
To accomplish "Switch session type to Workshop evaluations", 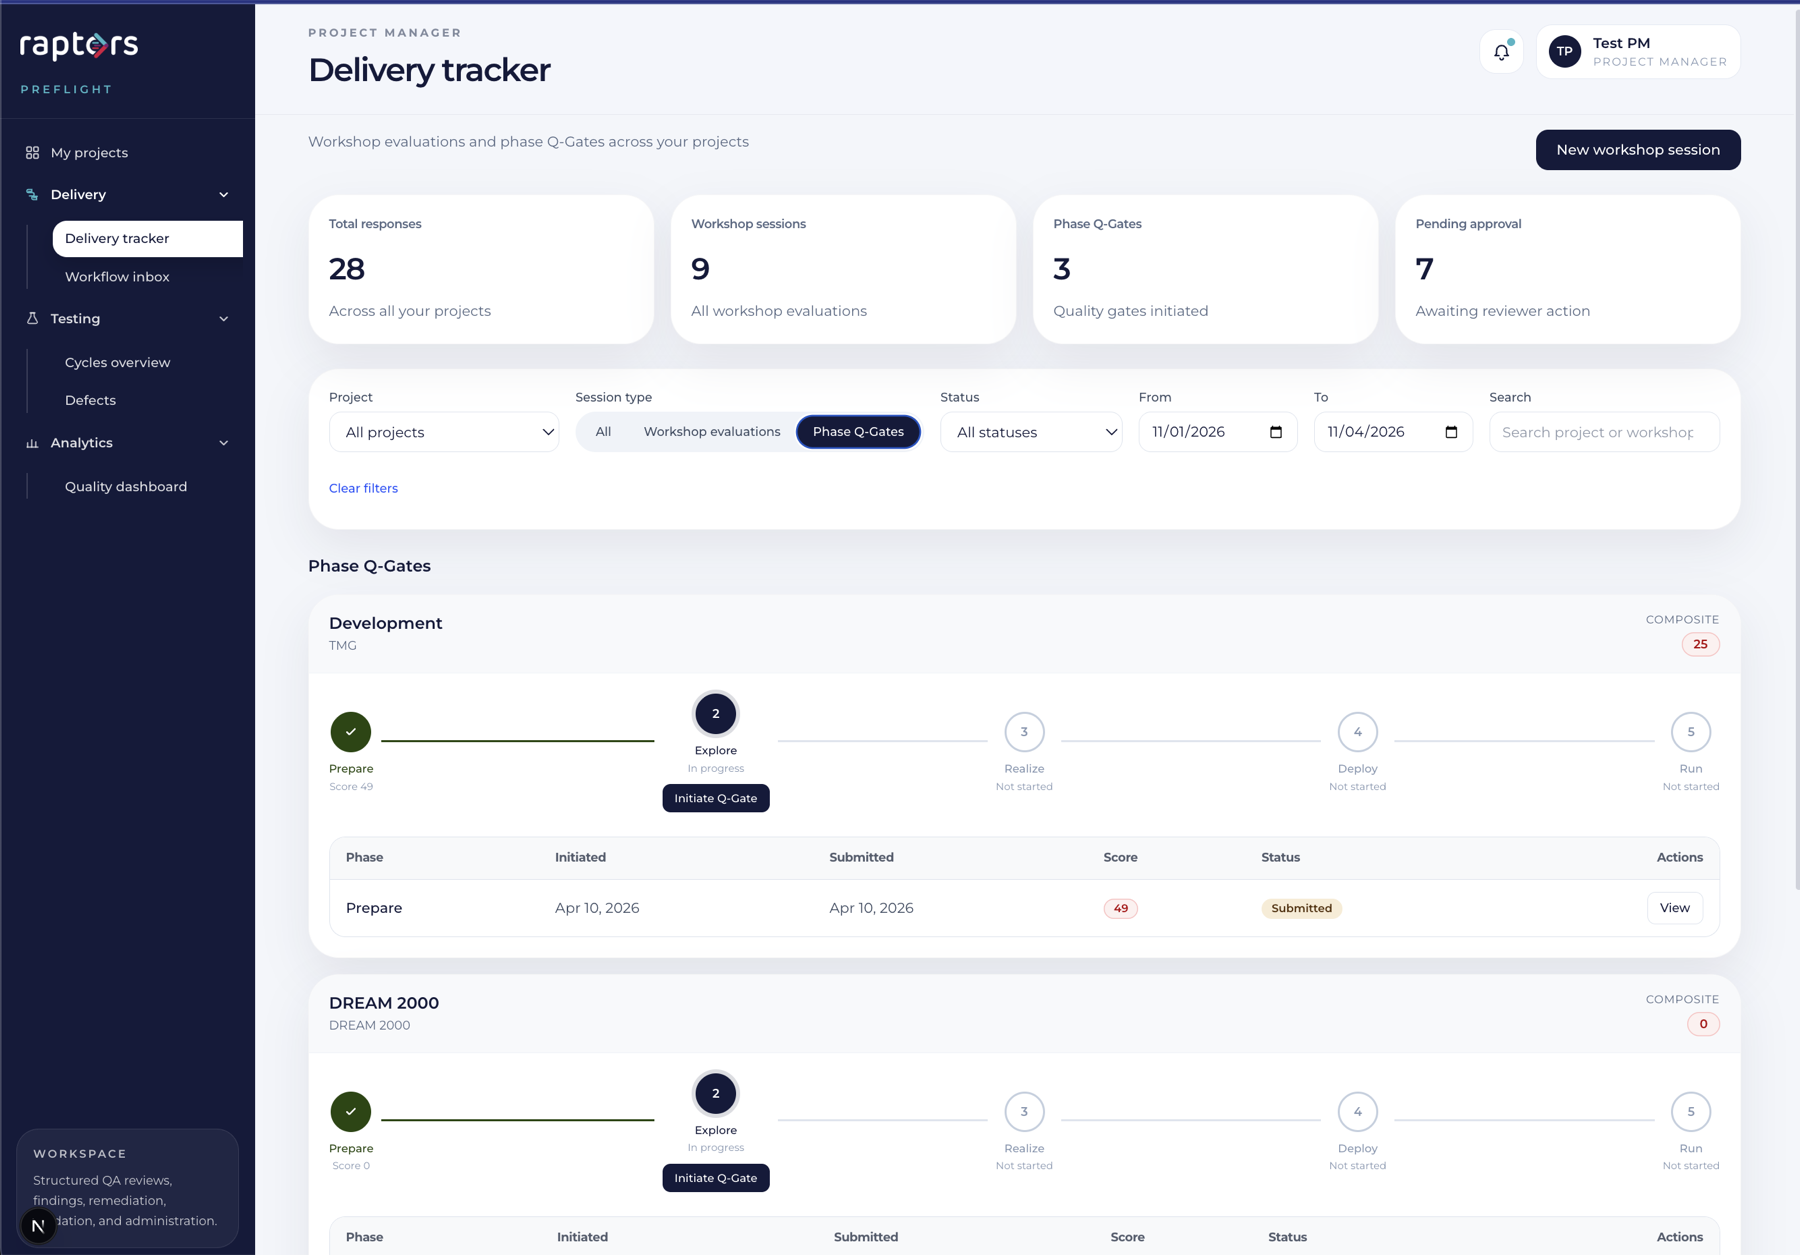I will (711, 431).
